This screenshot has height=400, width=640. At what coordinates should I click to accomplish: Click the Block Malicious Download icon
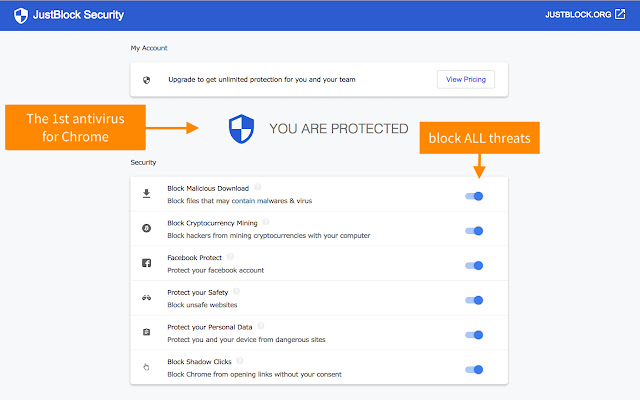[x=147, y=194]
